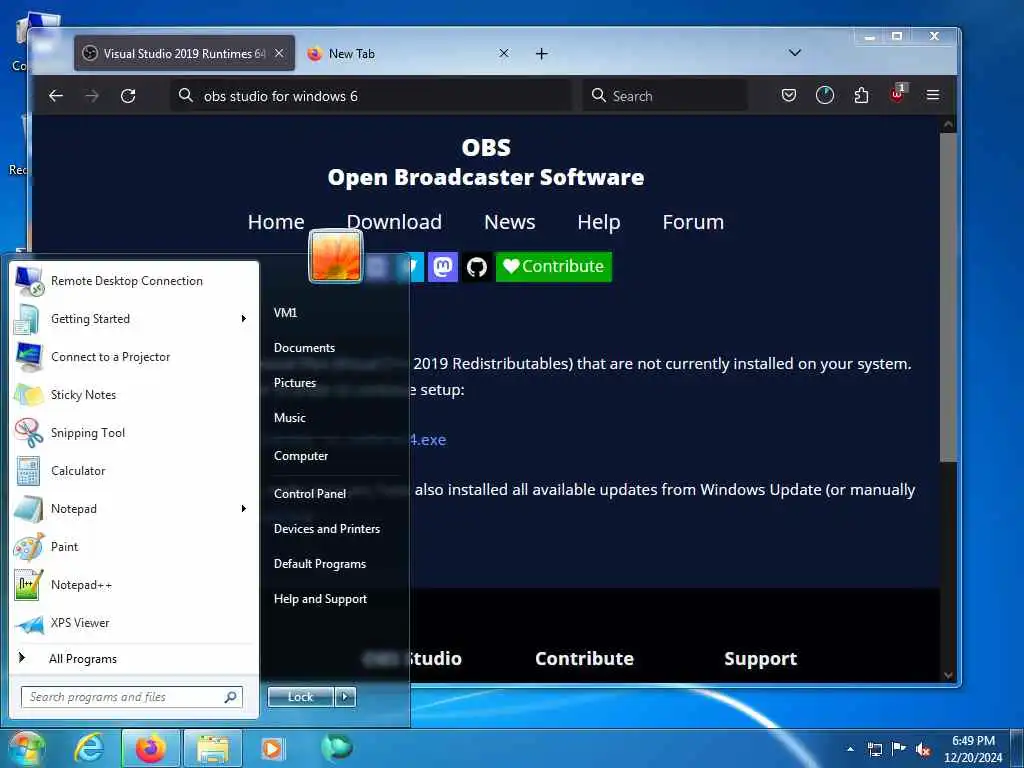Open the OBS Download link
The image size is (1024, 768).
(394, 222)
